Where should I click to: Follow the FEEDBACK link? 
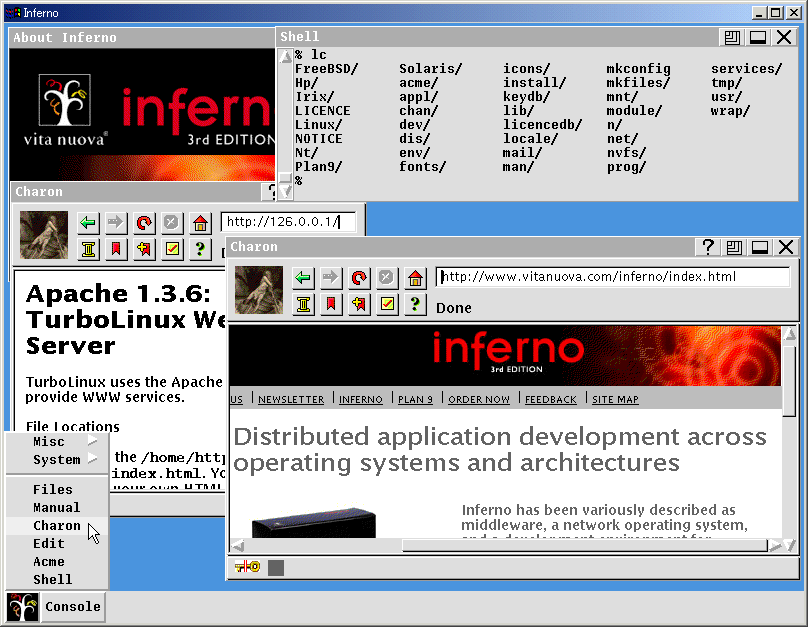[550, 399]
